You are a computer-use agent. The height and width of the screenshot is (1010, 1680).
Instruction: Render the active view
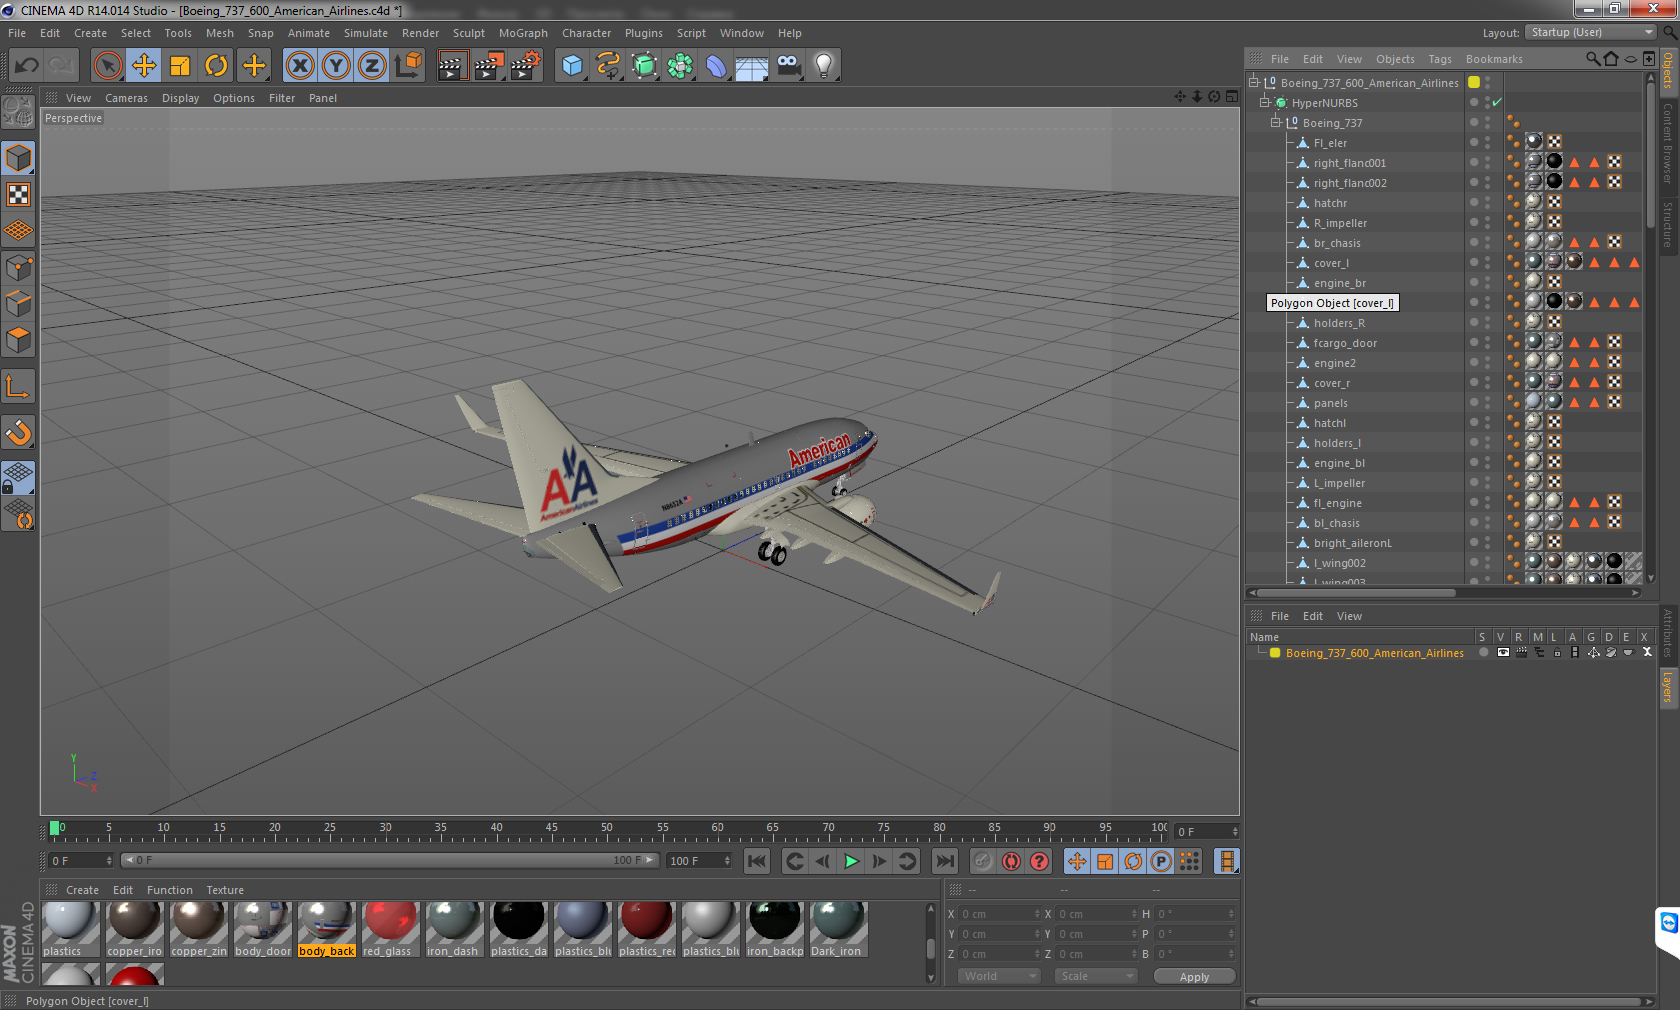(452, 66)
